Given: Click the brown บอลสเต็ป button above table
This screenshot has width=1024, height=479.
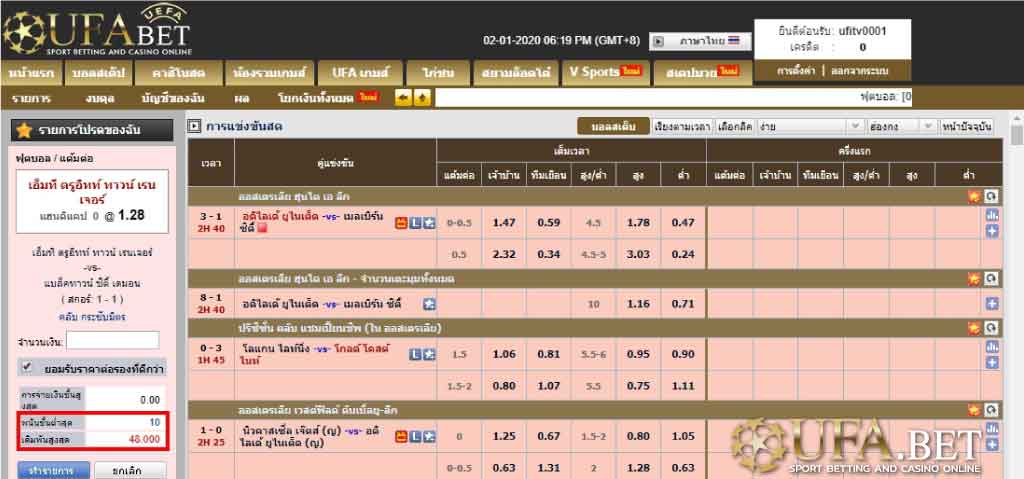Looking at the screenshot, I should [x=613, y=127].
